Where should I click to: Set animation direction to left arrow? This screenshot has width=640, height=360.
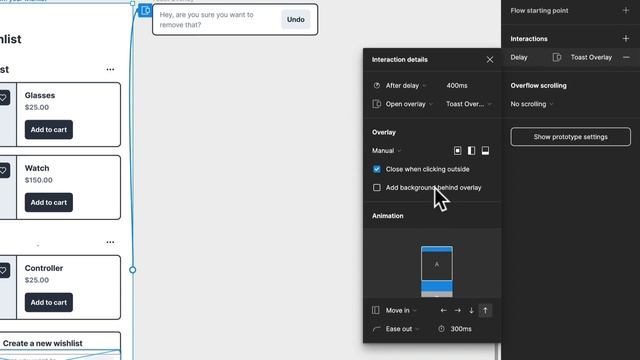pyautogui.click(x=444, y=311)
